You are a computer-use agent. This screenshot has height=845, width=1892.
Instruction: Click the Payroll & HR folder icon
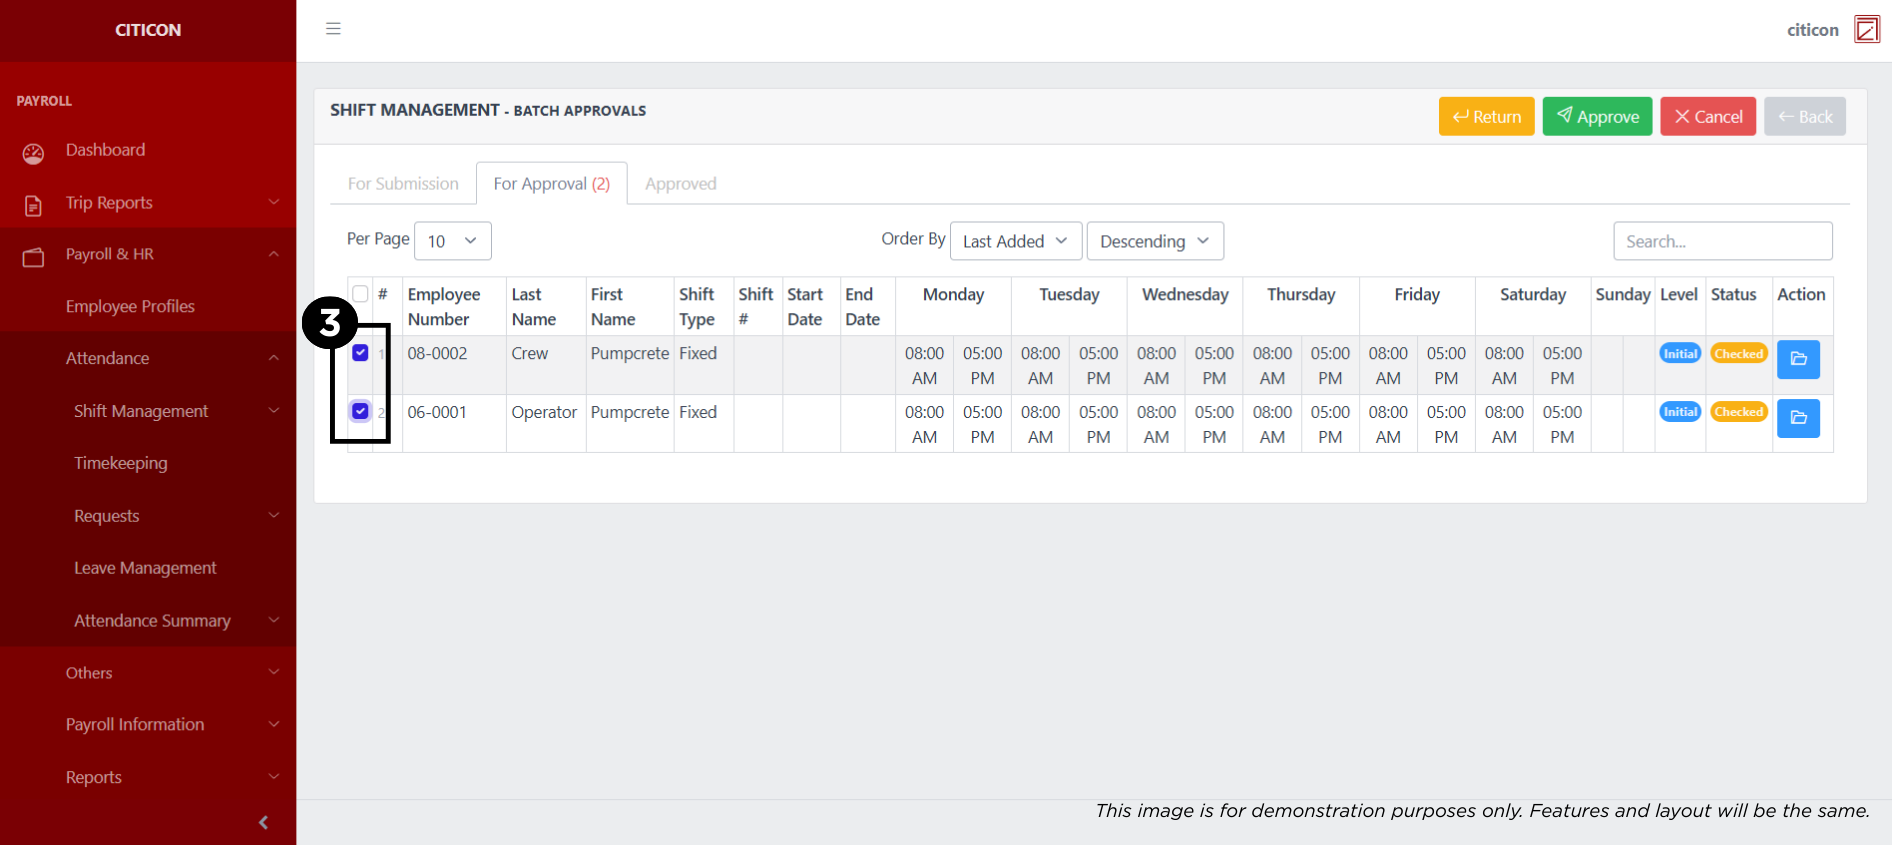tap(33, 257)
